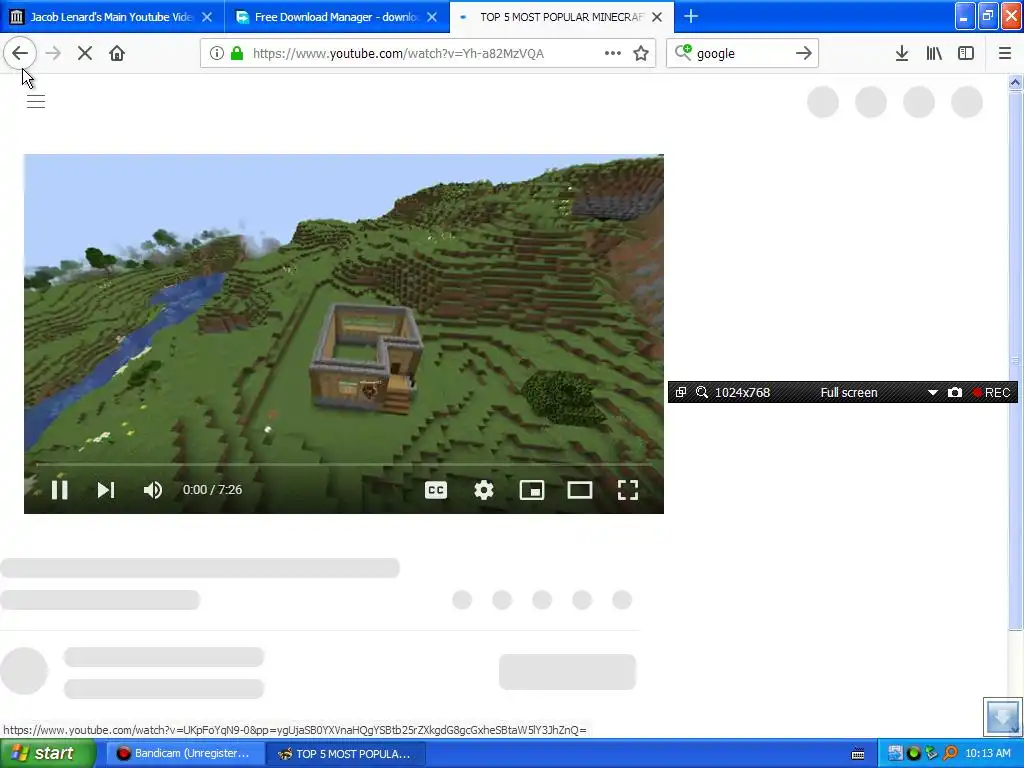Open the Windows start menu
The width and height of the screenshot is (1024, 768).
coord(48,754)
